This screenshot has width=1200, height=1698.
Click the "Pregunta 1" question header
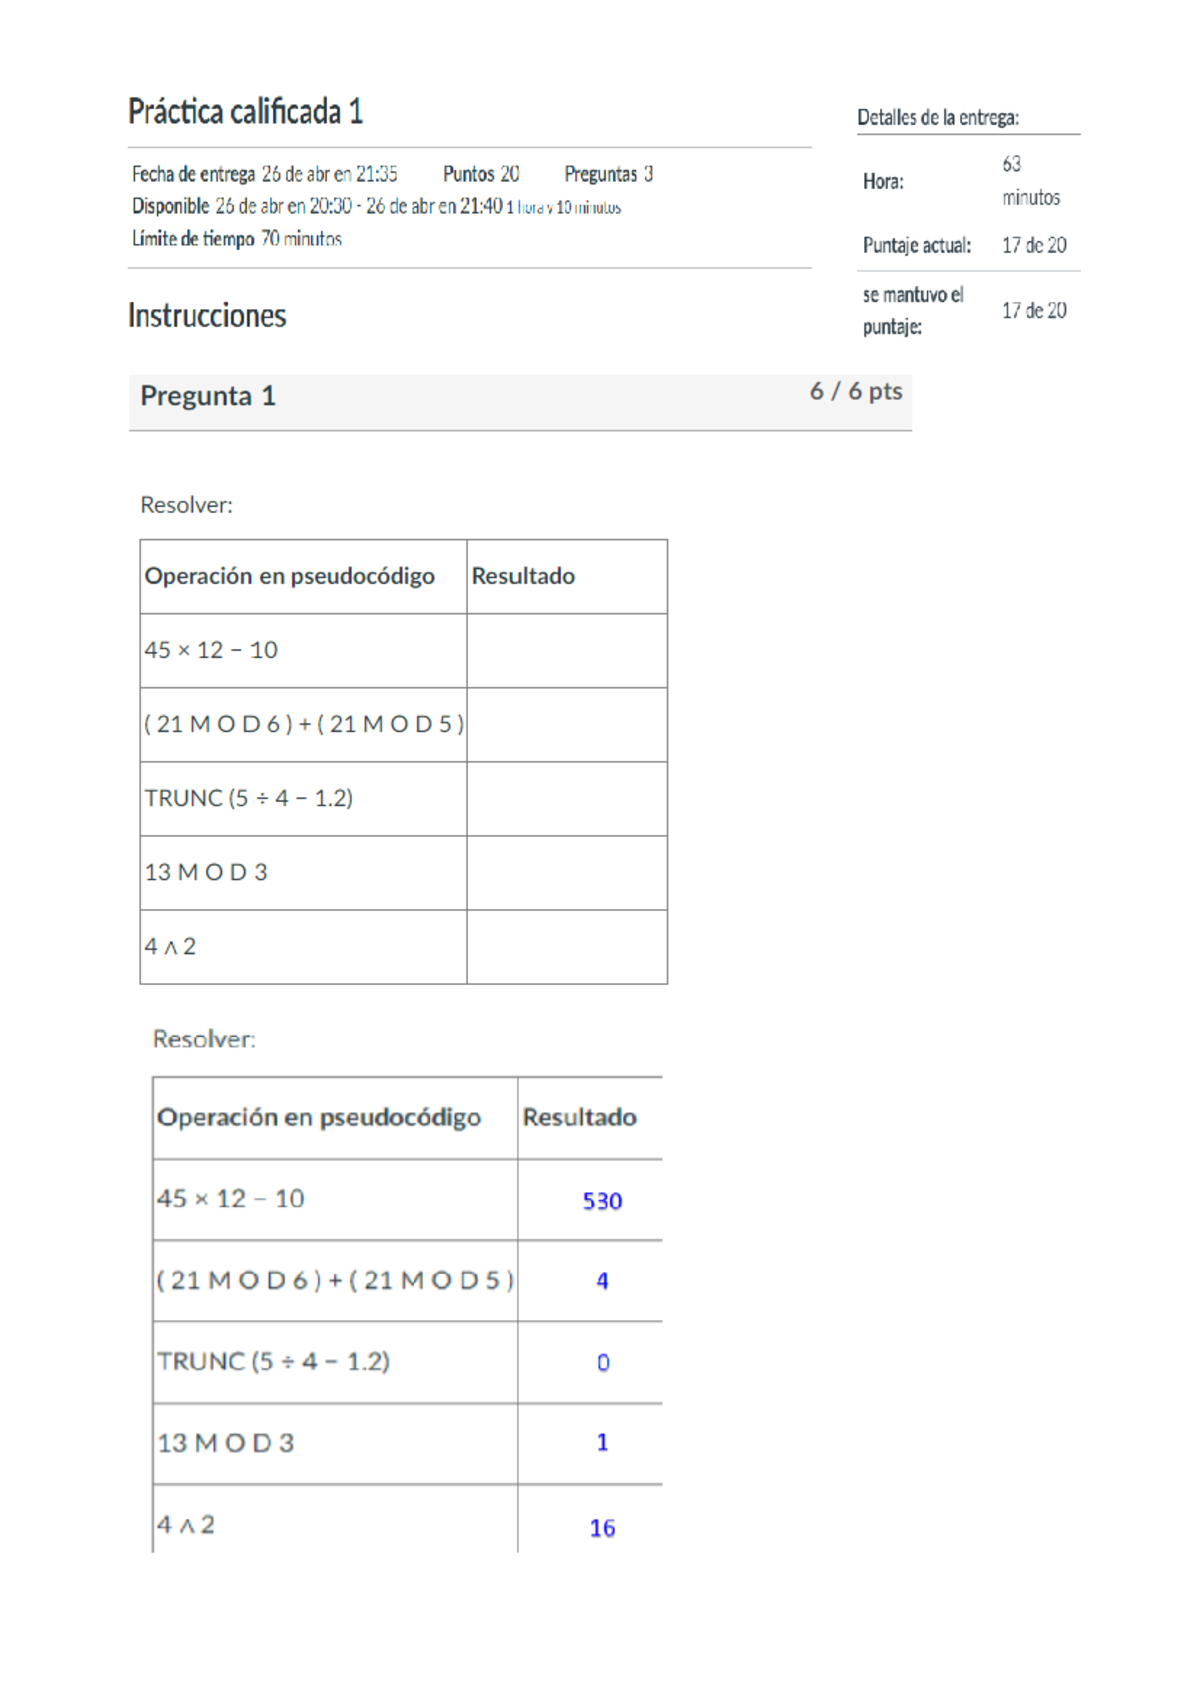tap(208, 396)
